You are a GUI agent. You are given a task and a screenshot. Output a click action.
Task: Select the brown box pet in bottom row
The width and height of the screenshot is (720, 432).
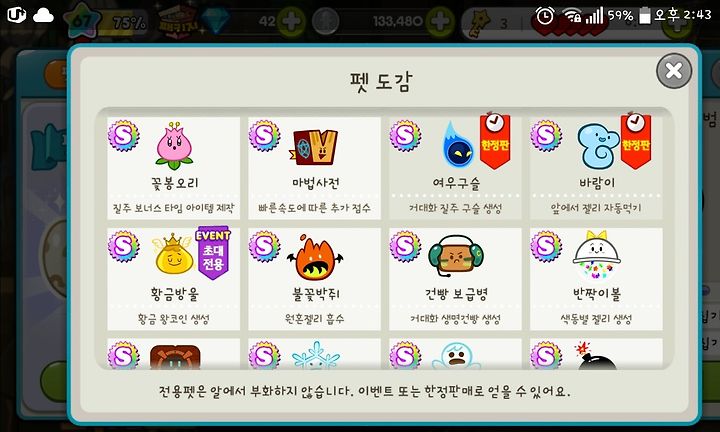(174, 354)
